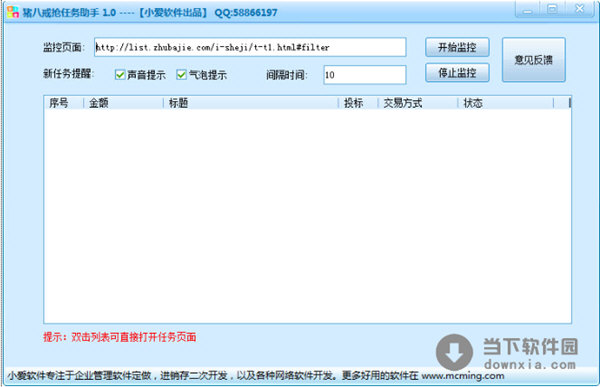This screenshot has width=600, height=387.
Task: Sort by 标题 column header
Action: tap(251, 103)
